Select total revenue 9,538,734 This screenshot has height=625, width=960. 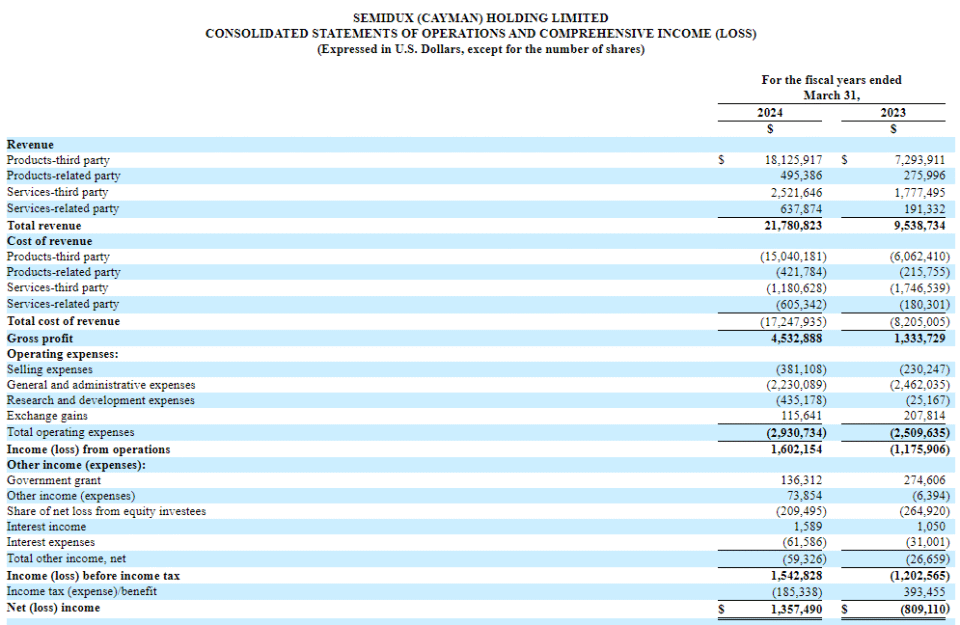pos(920,226)
